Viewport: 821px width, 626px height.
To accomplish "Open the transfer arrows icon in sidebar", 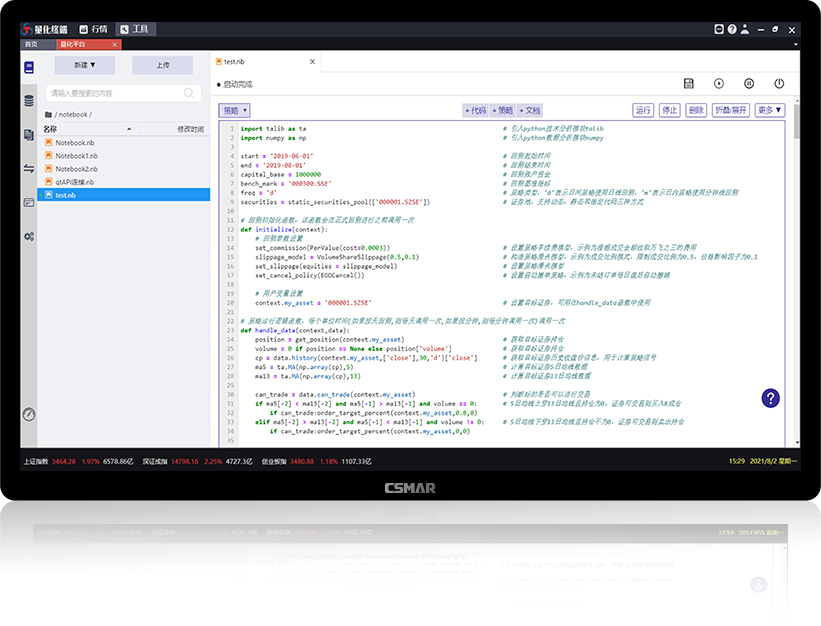I will 29,169.
